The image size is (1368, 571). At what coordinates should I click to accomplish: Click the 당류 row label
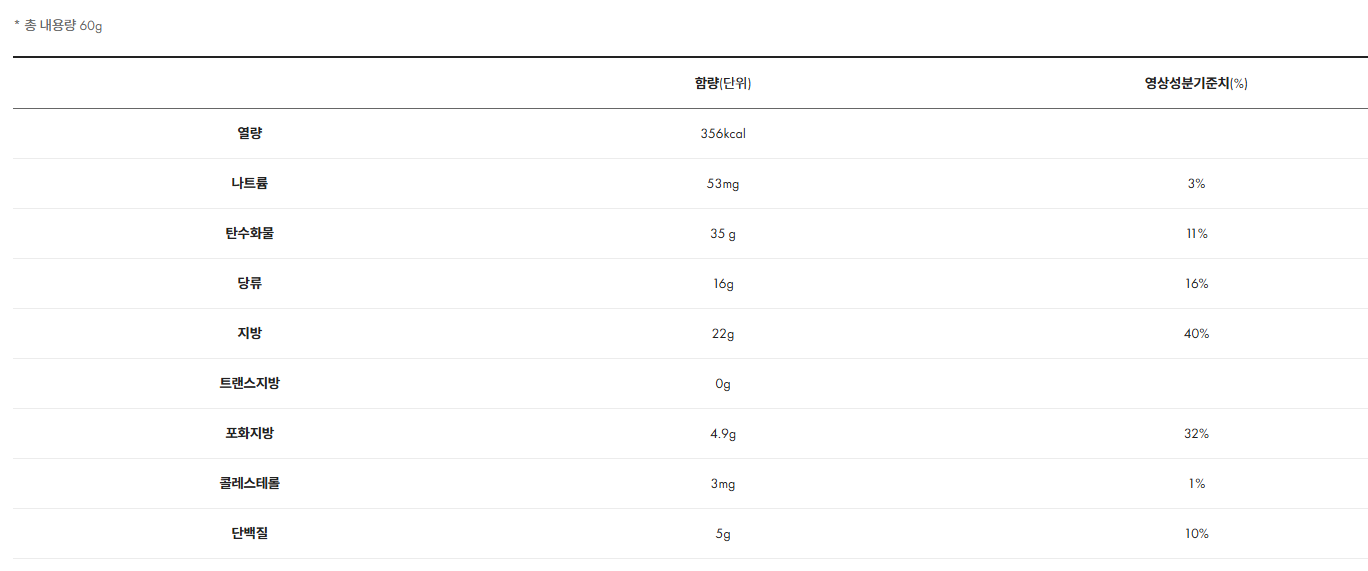(x=249, y=283)
